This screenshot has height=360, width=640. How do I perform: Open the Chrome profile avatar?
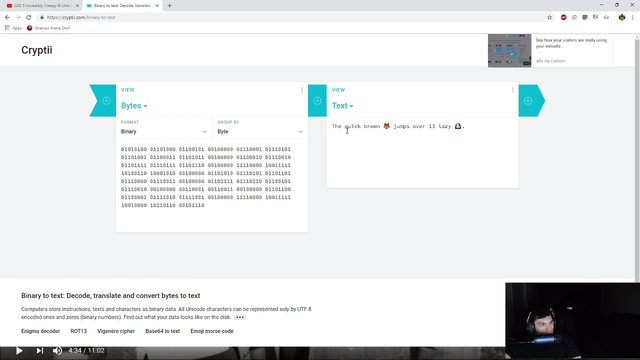(622, 17)
